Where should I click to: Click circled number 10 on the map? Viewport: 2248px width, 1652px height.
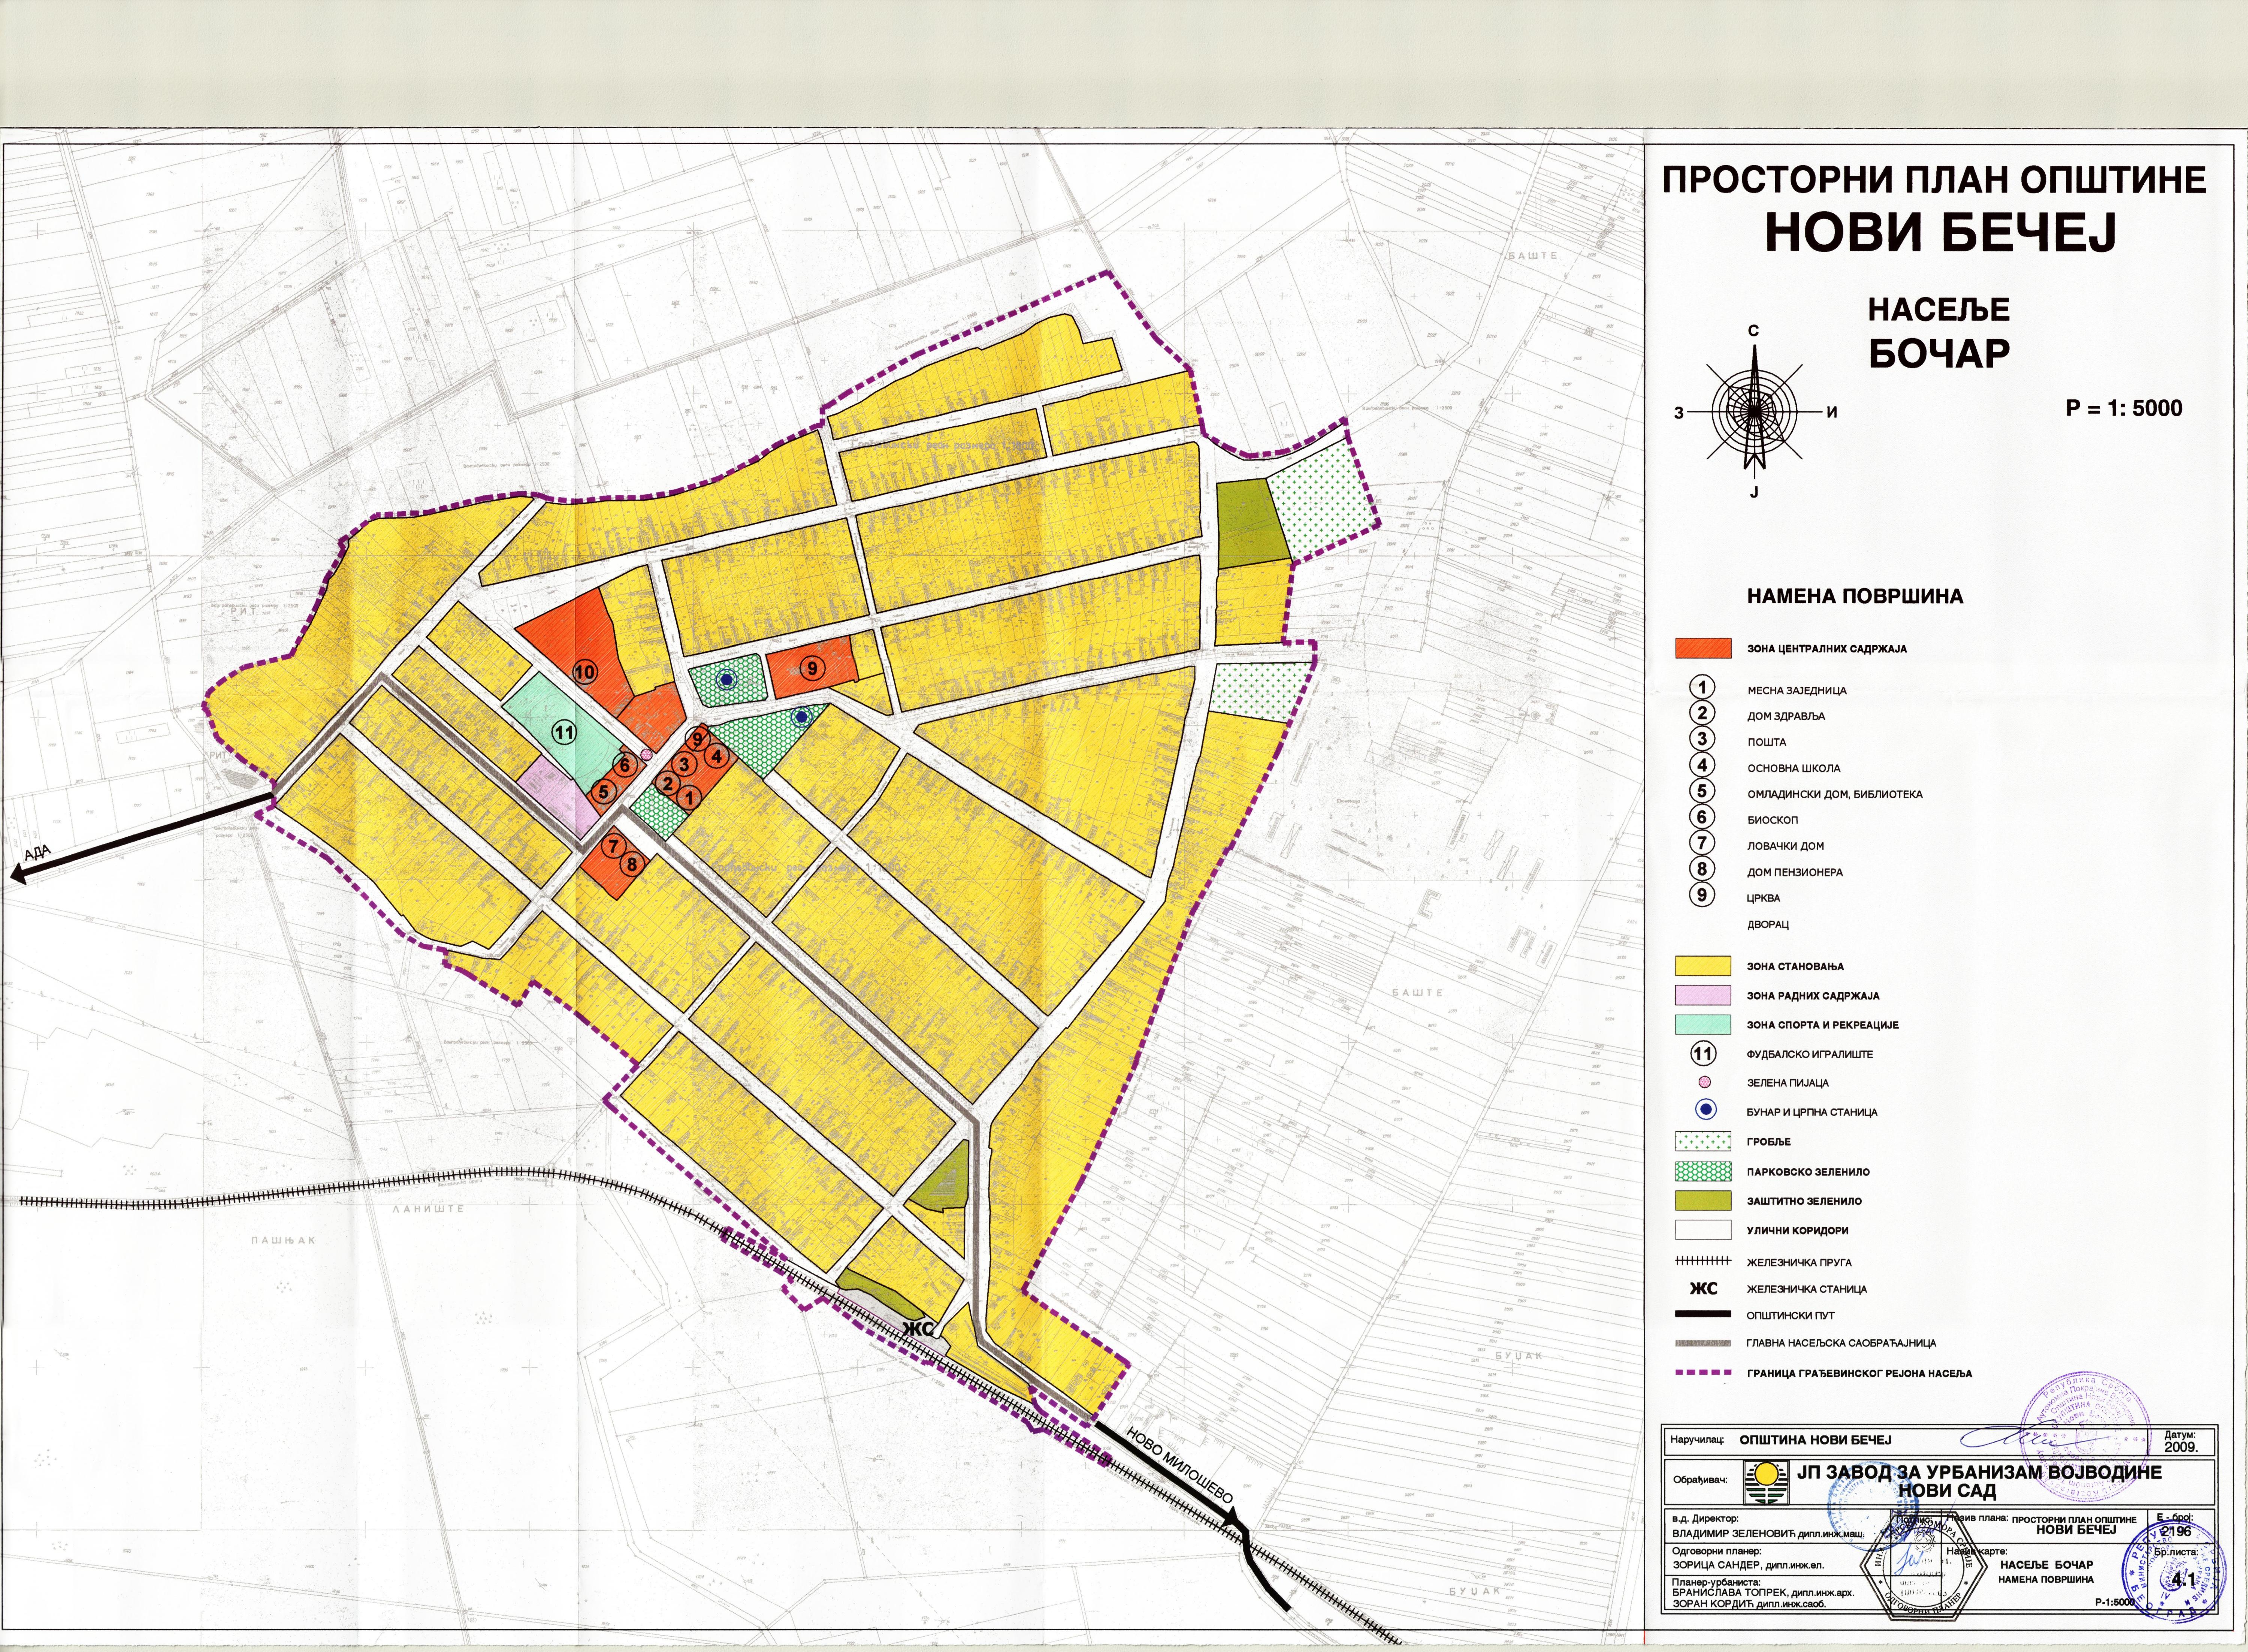pos(585,671)
